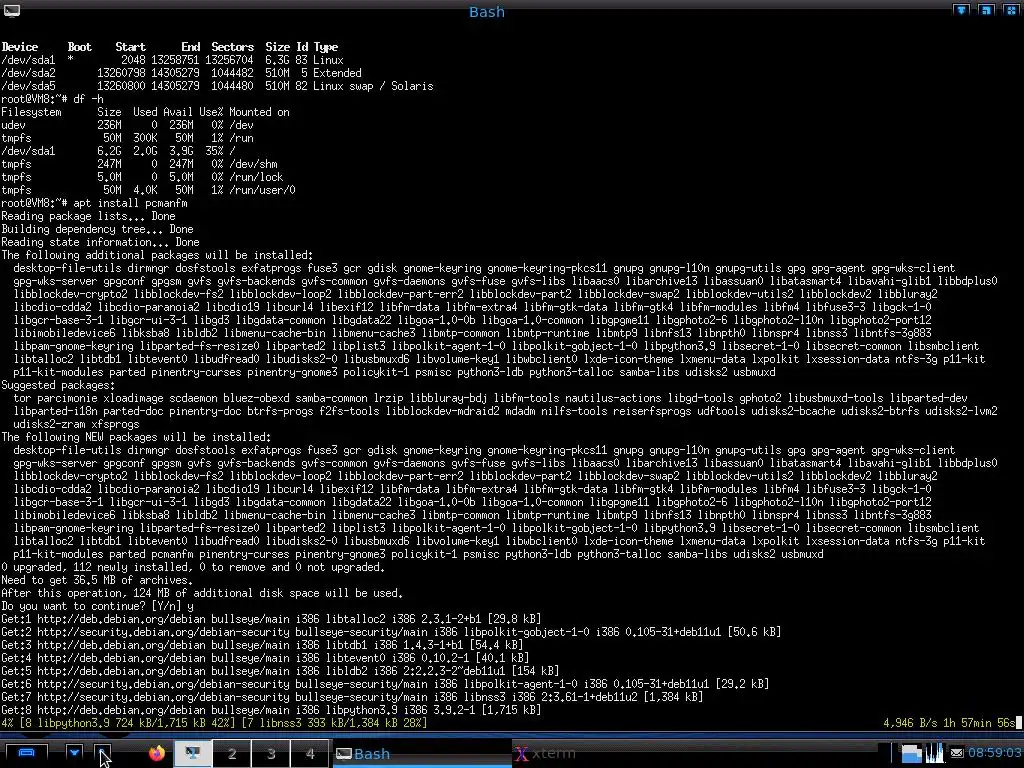Click the Get:3 libtdb1 download line
The image size is (1024, 768).
262,645
